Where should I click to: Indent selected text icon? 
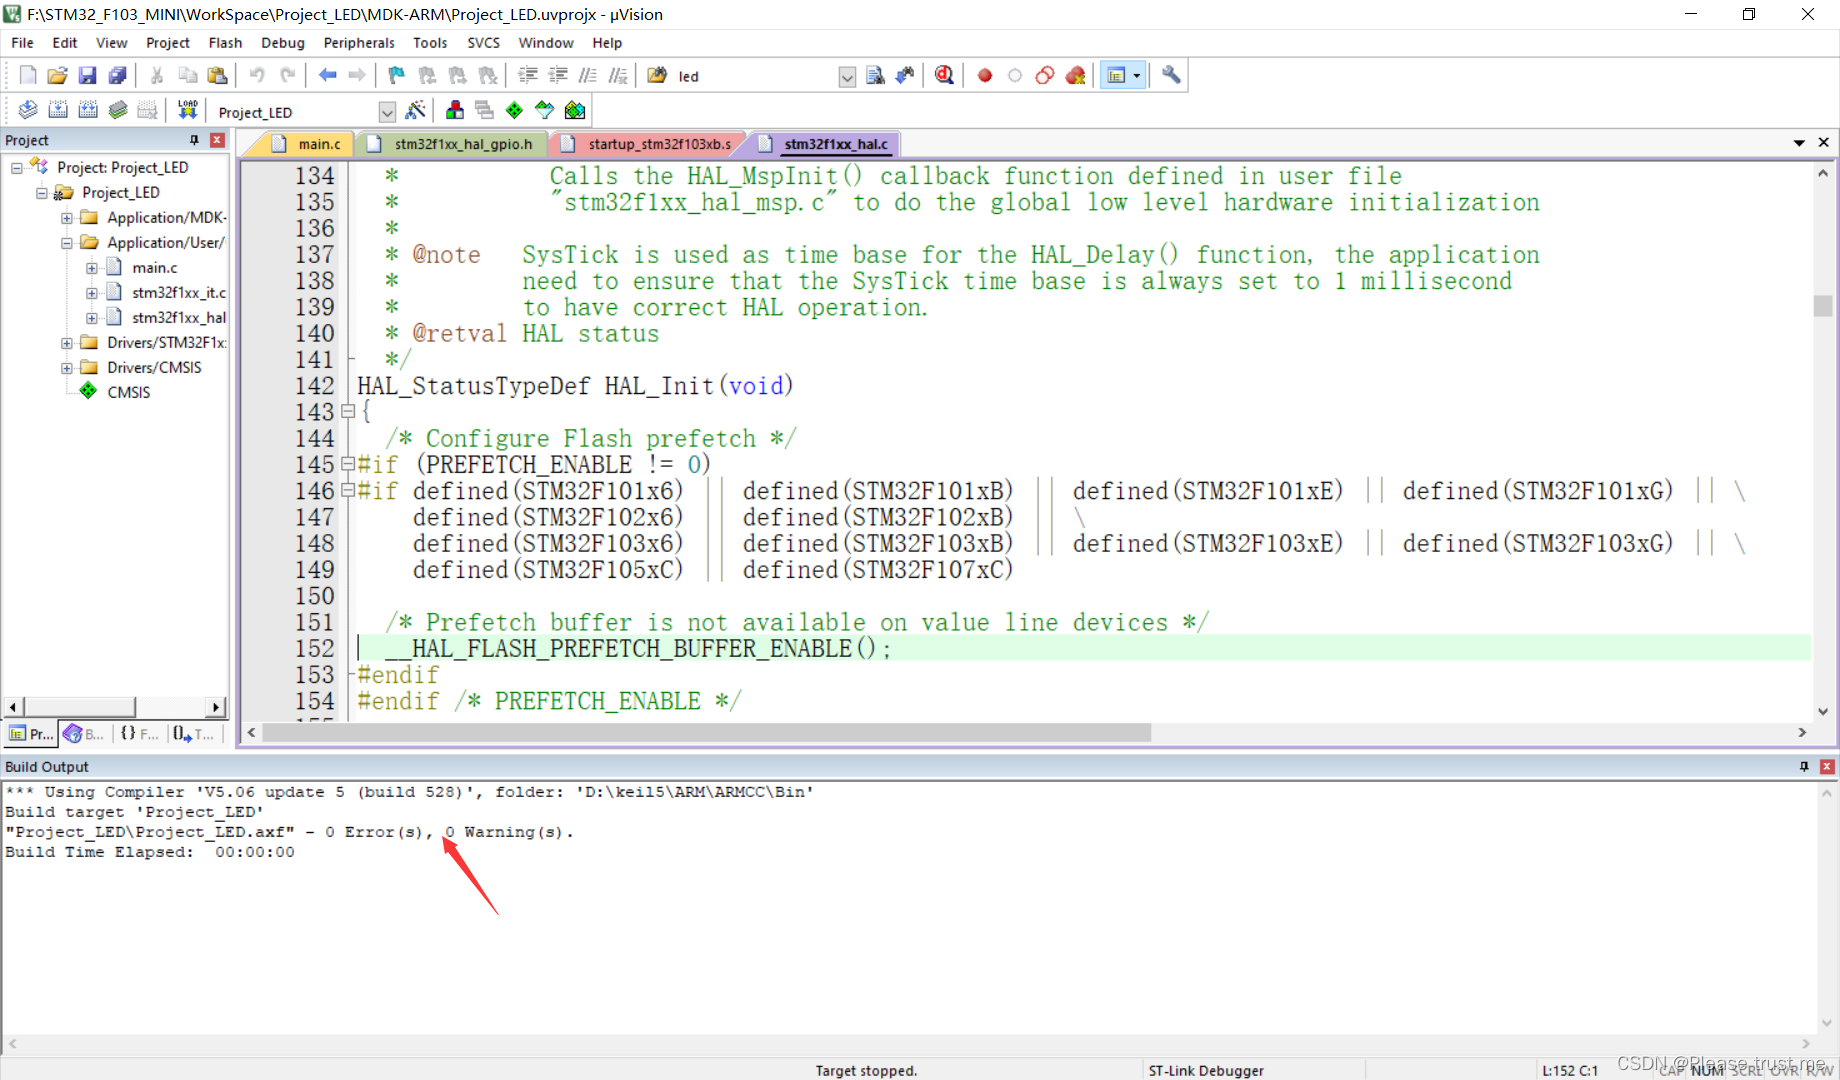[x=527, y=75]
